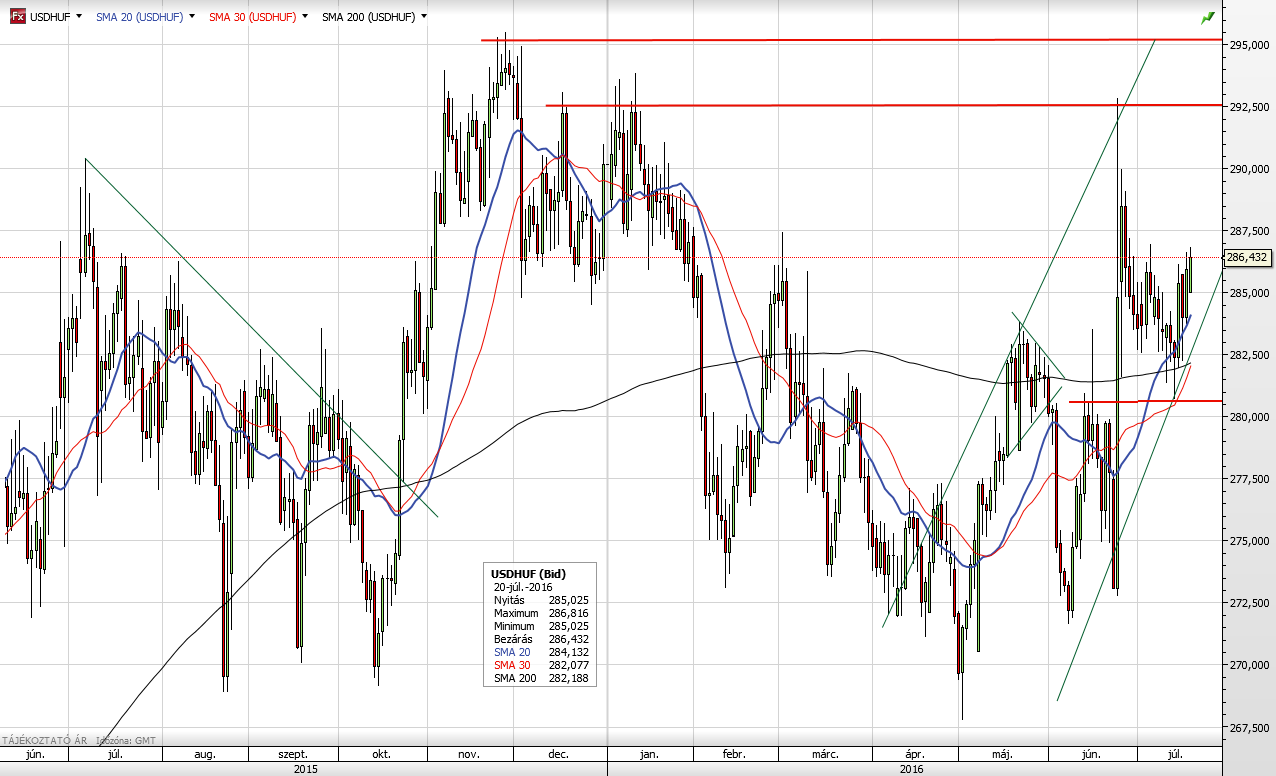Click the 285,000 price axis label
Screen dimensions: 1276x776
click(1248, 294)
